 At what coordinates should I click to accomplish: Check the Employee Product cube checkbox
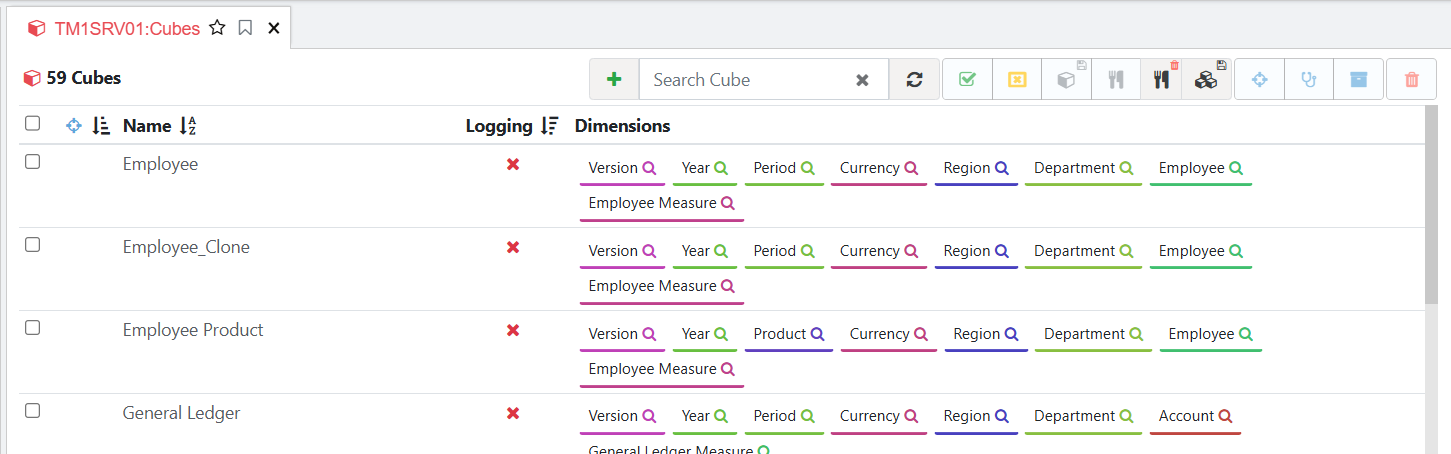[x=33, y=327]
